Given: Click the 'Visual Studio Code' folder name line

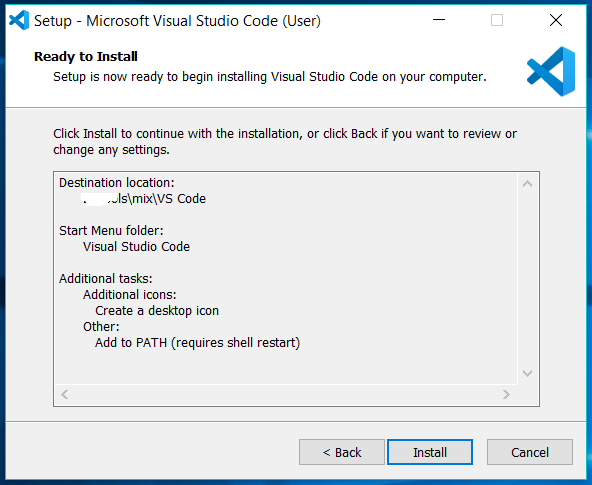Looking at the screenshot, I should [x=136, y=246].
